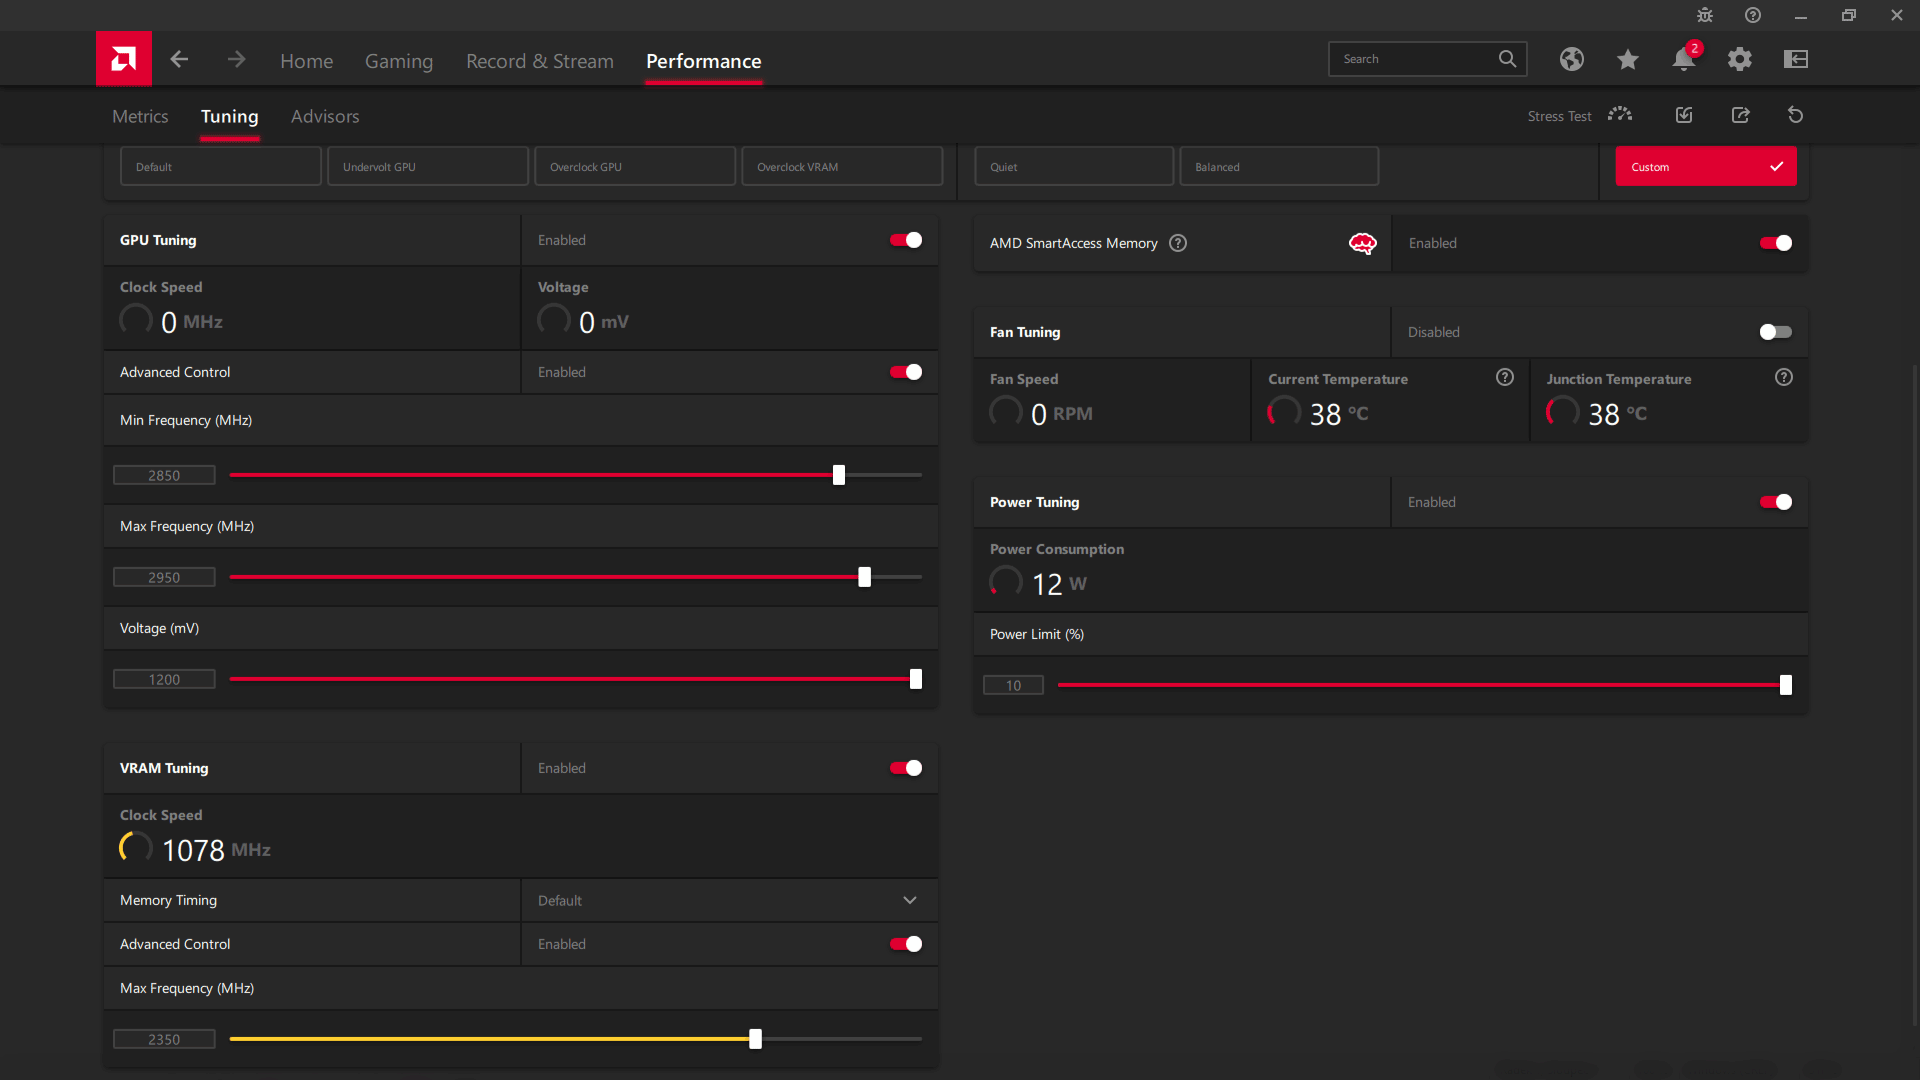
Task: Enable Fan Tuning switch
Action: [1776, 332]
